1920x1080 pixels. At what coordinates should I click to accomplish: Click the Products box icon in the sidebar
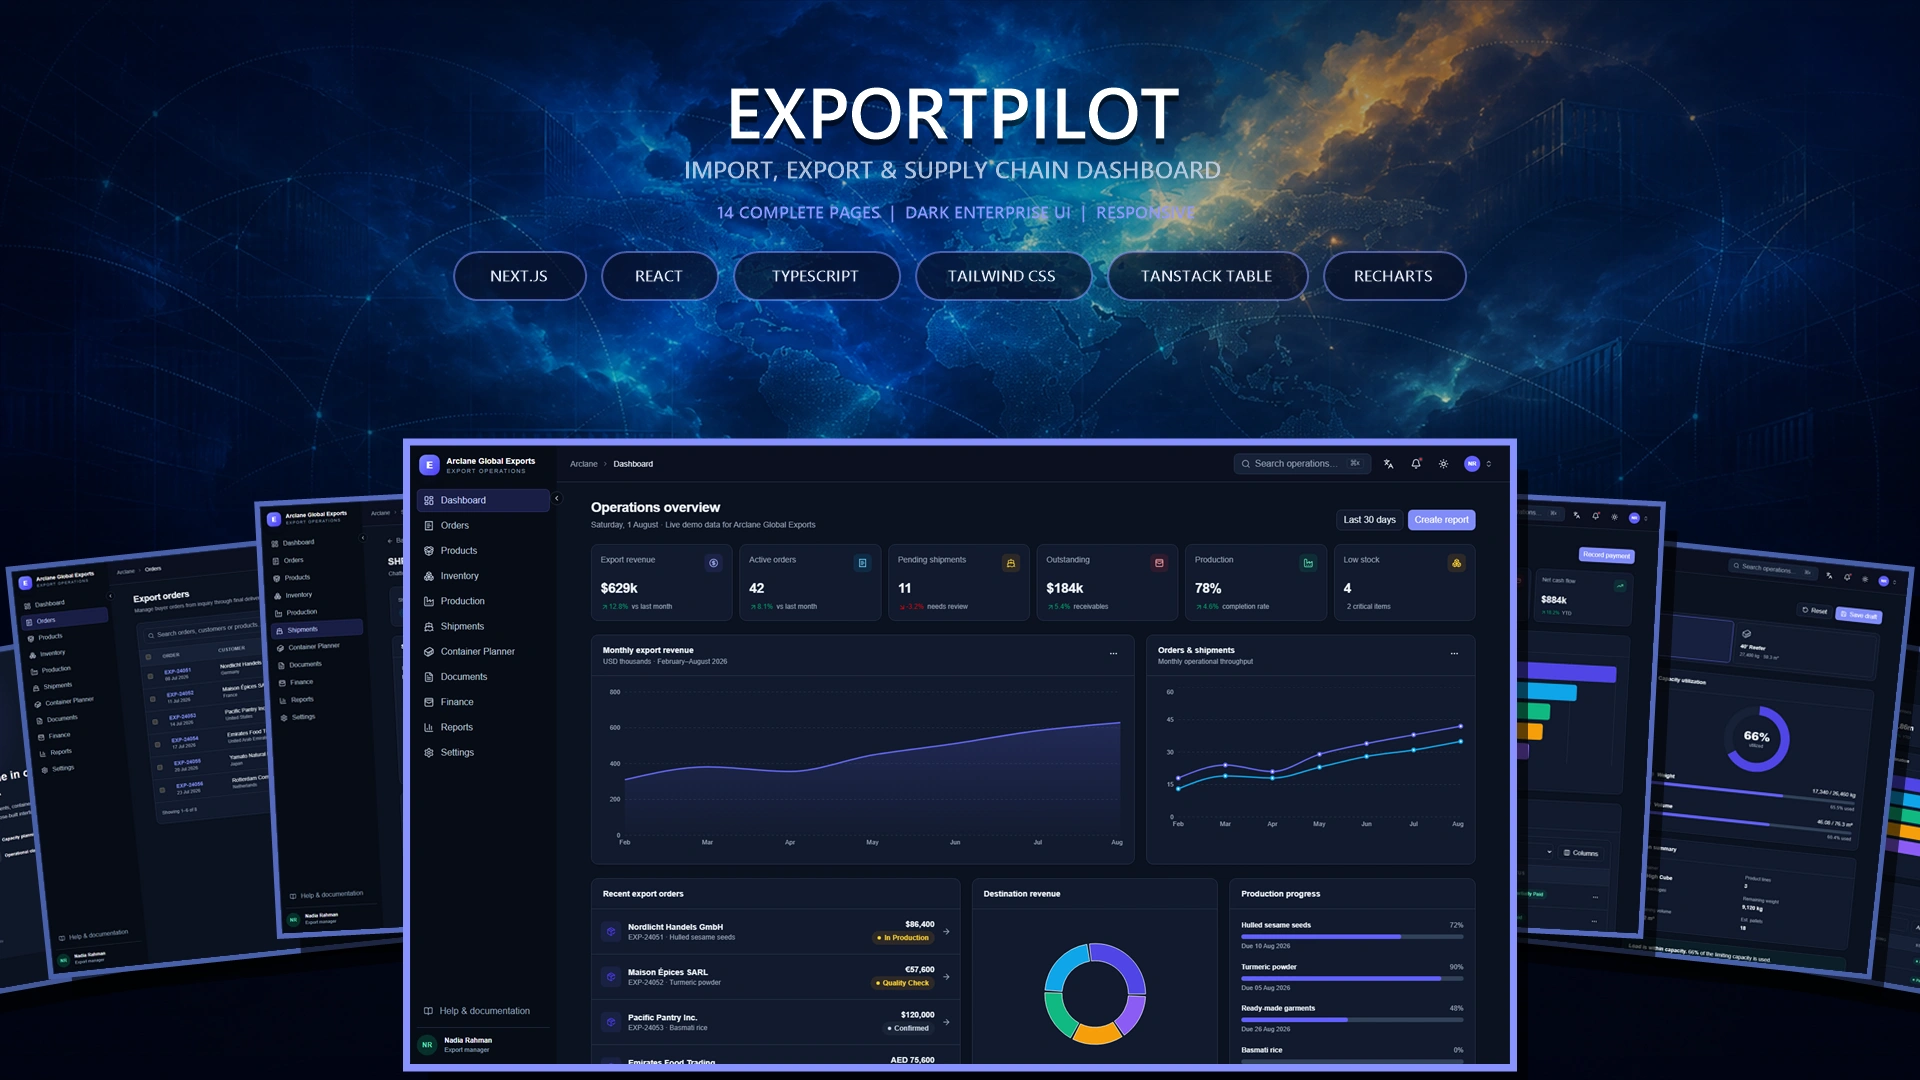429,551
